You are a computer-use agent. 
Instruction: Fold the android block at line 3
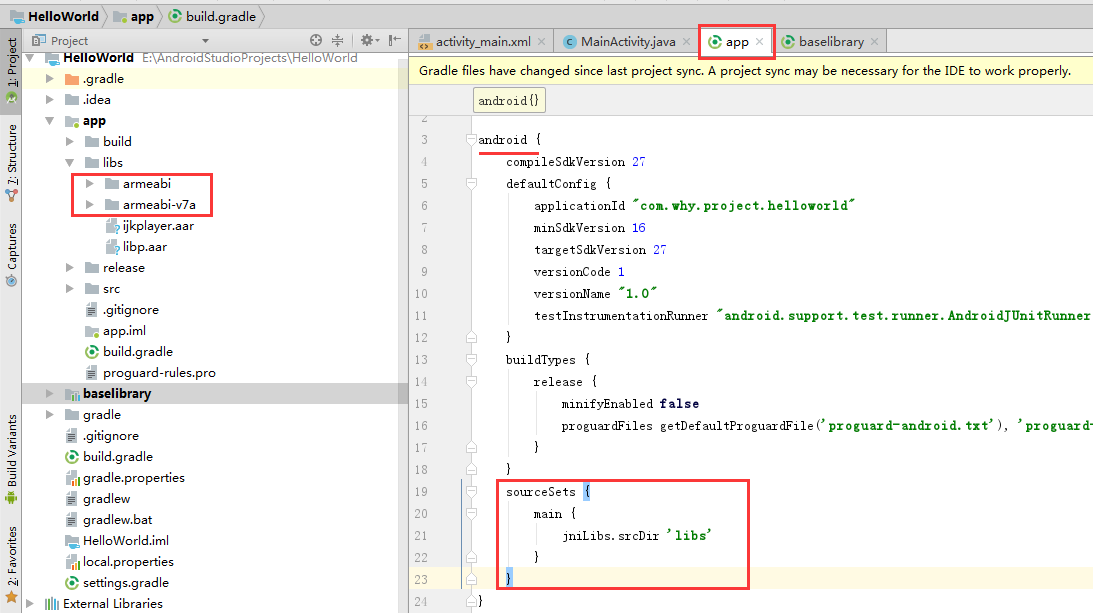pyautogui.click(x=471, y=139)
